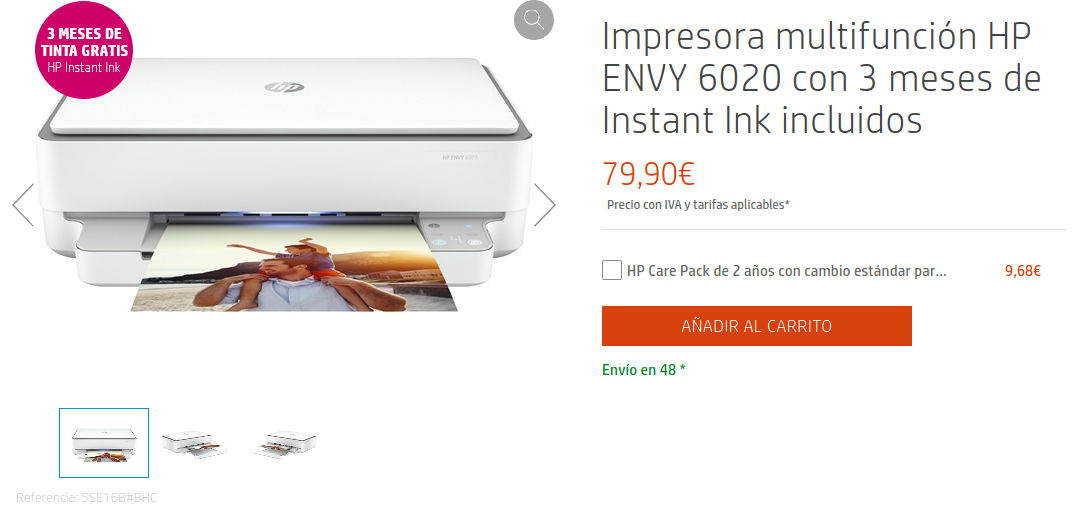
Task: Select the first front-view printer thumbnail
Action: pyautogui.click(x=104, y=443)
